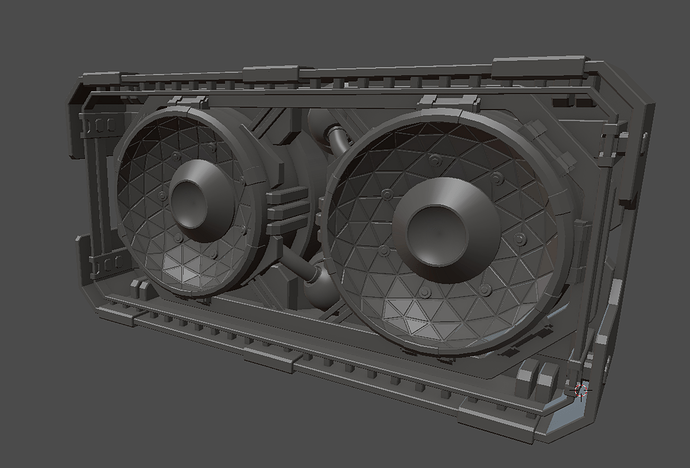Select the paired blocks at bottom right corner

click(x=535, y=379)
